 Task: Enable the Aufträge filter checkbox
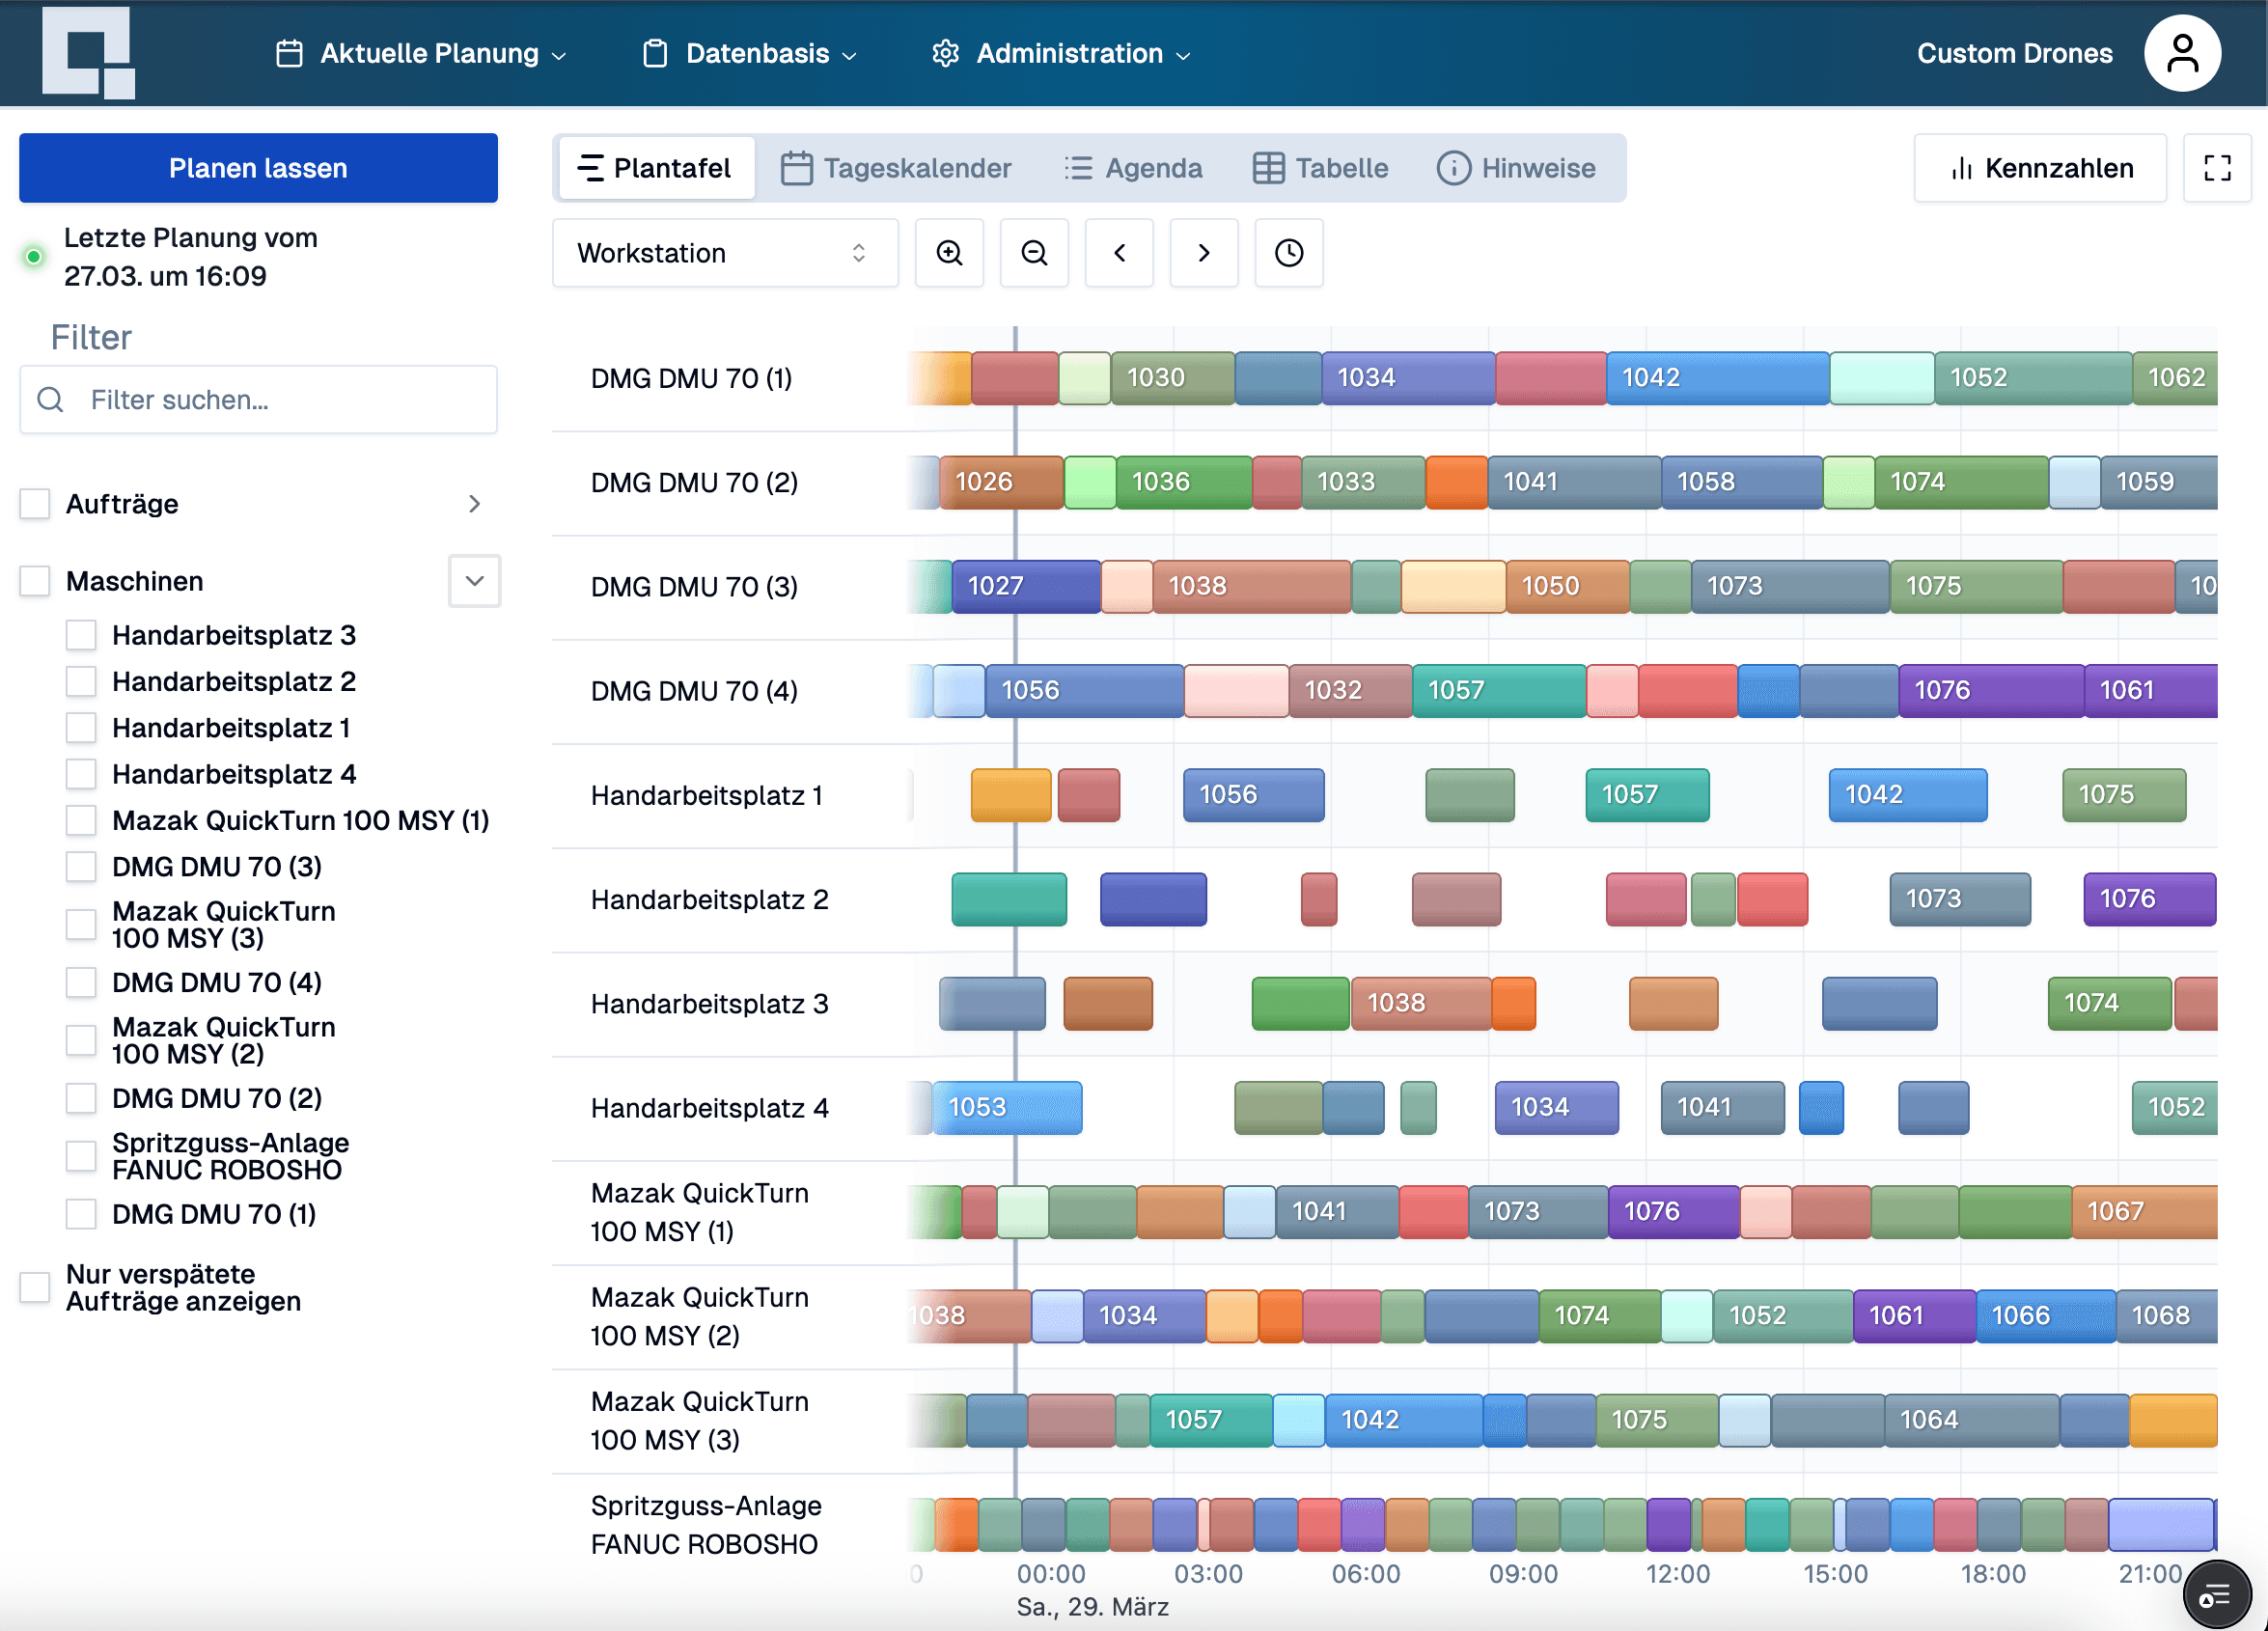(35, 504)
